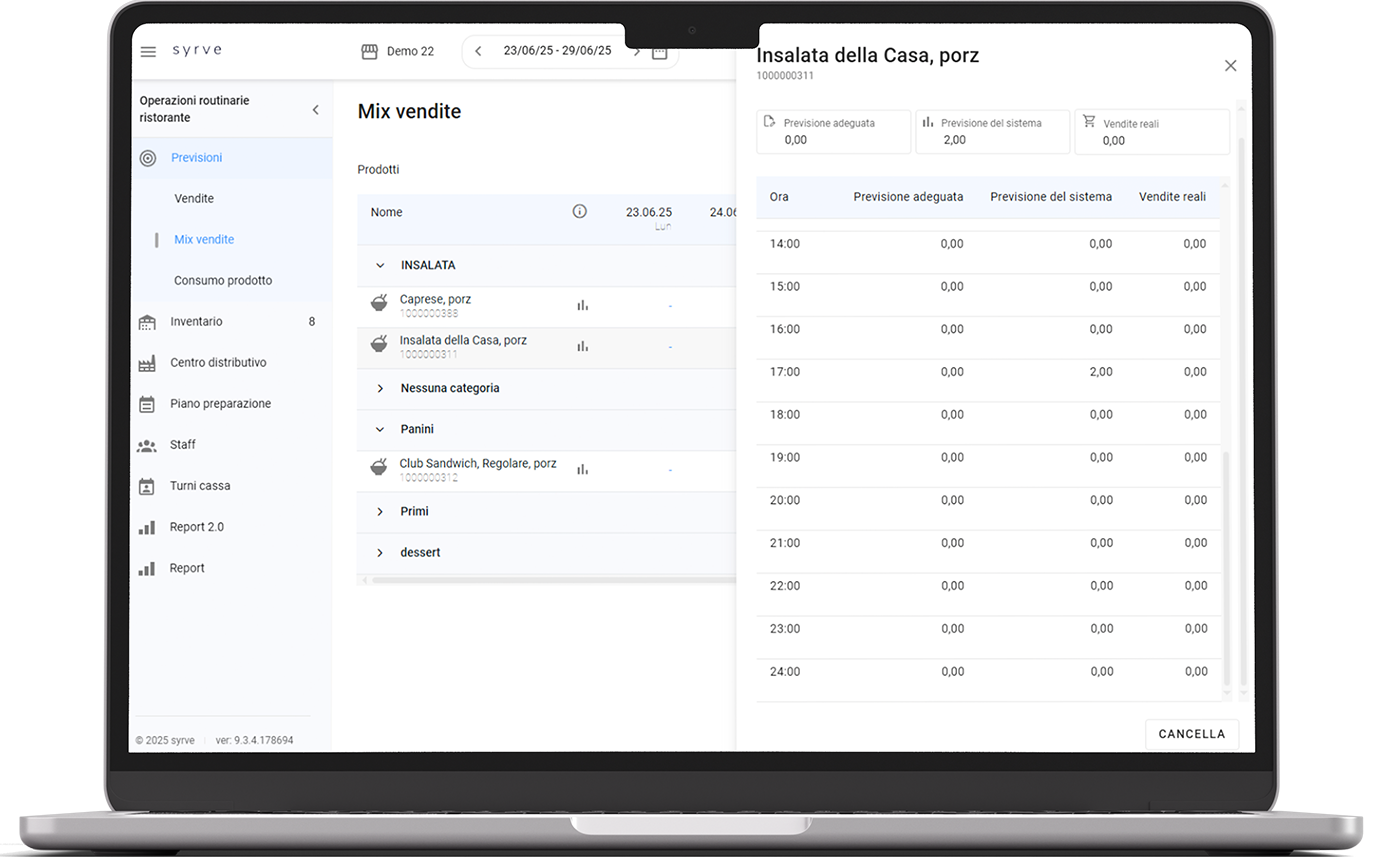Viewport: 1383px width, 864px height.
Task: Open the date range picker 23/06/25 - 29/06/25
Action: (x=555, y=50)
